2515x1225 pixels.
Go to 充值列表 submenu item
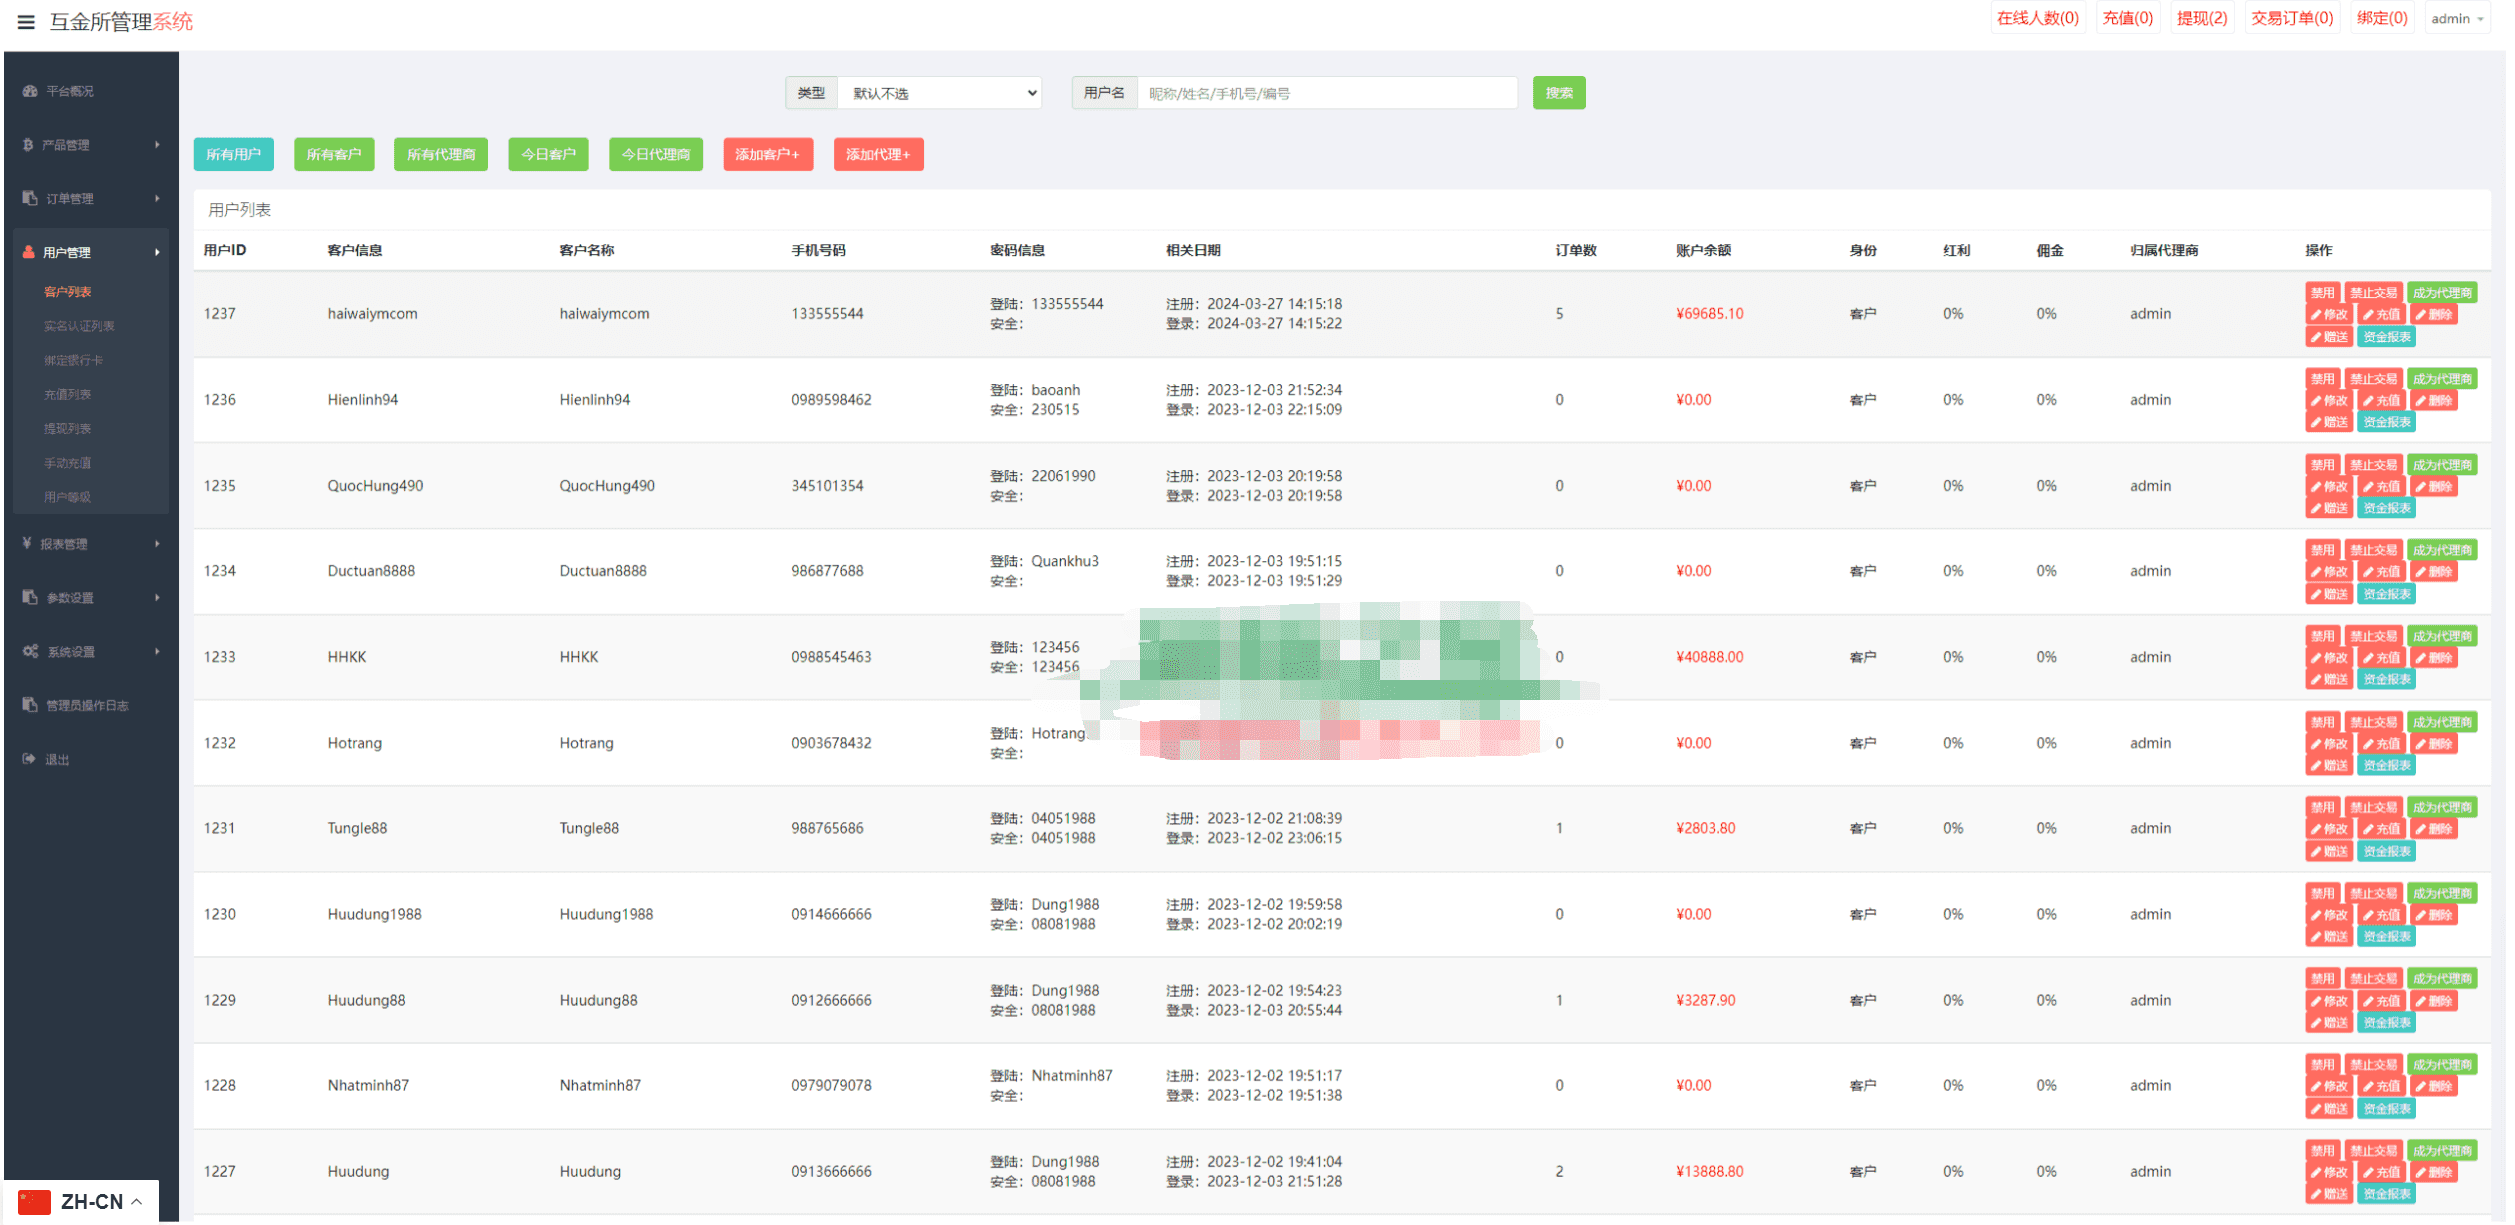click(68, 394)
